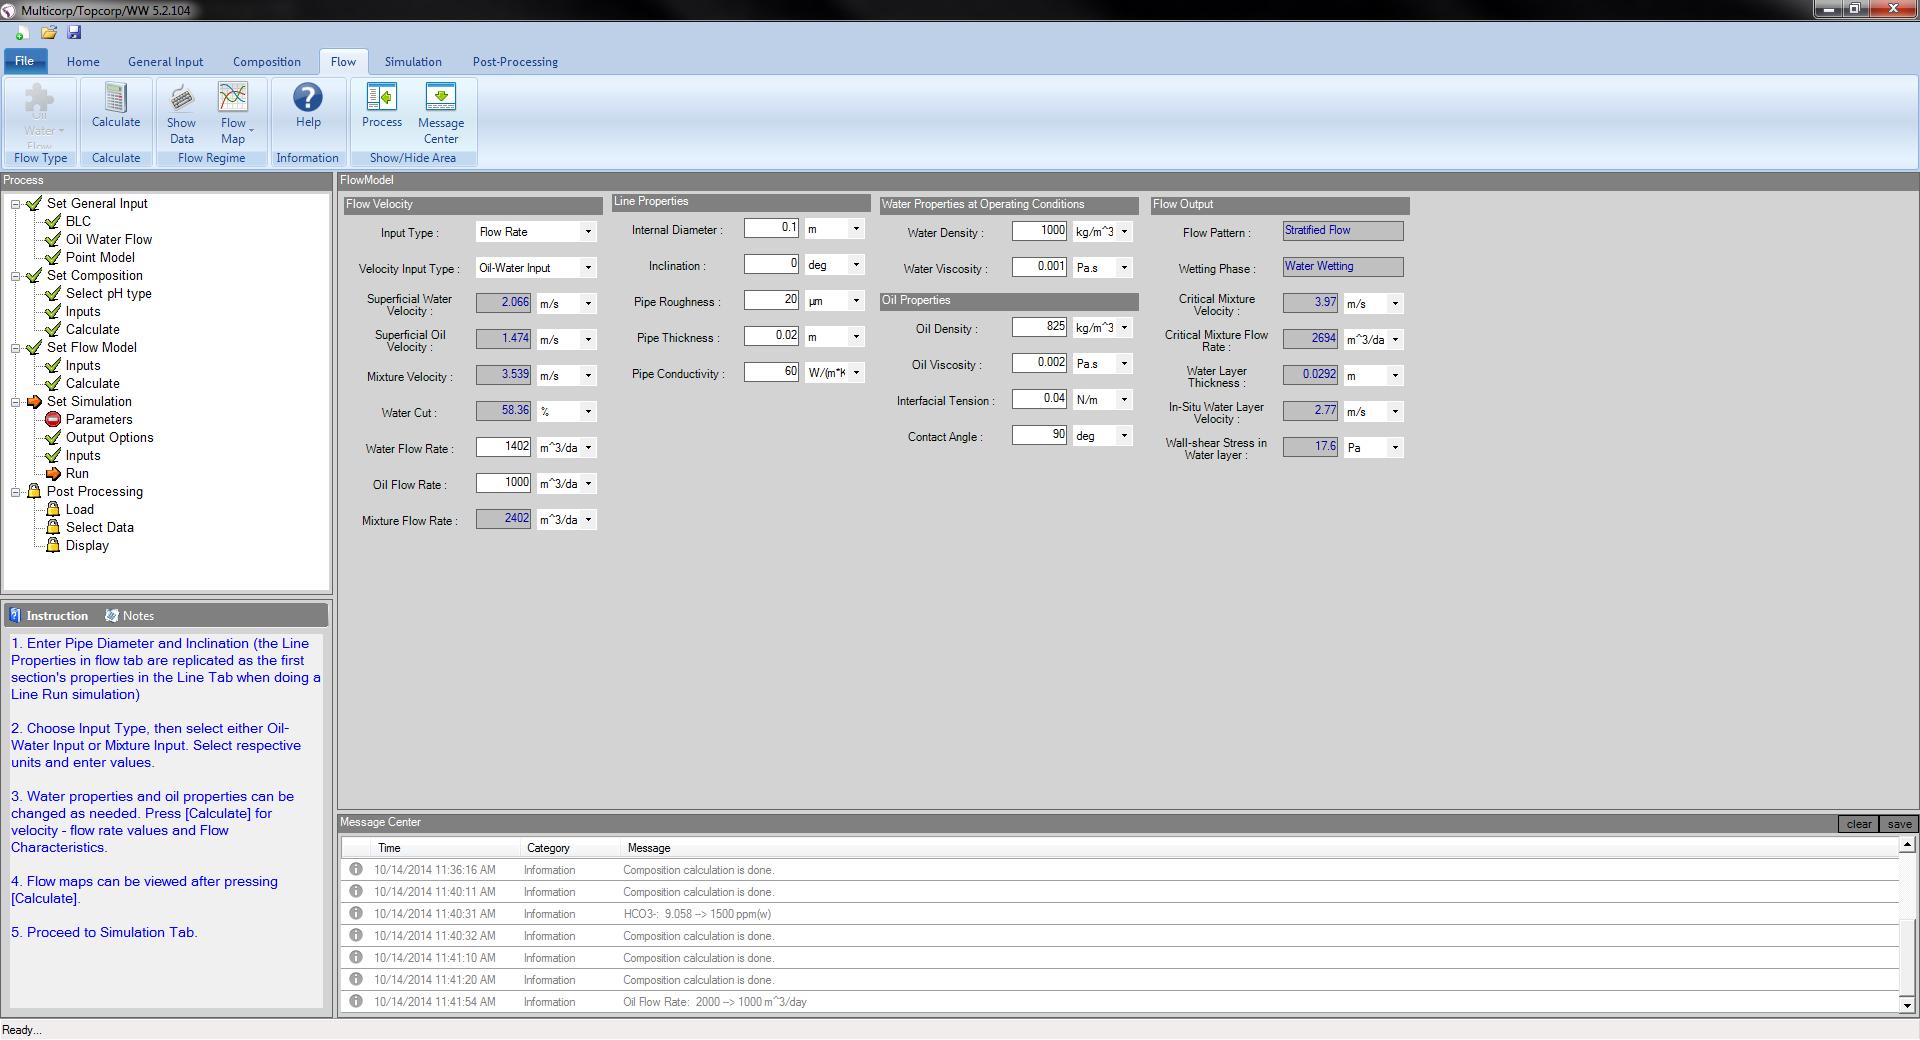Click the Internal Diameter input field
This screenshot has height=1040, width=1920.
click(x=771, y=229)
